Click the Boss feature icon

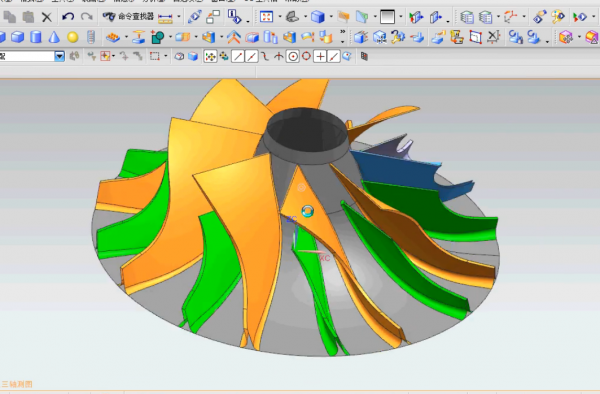[138, 37]
